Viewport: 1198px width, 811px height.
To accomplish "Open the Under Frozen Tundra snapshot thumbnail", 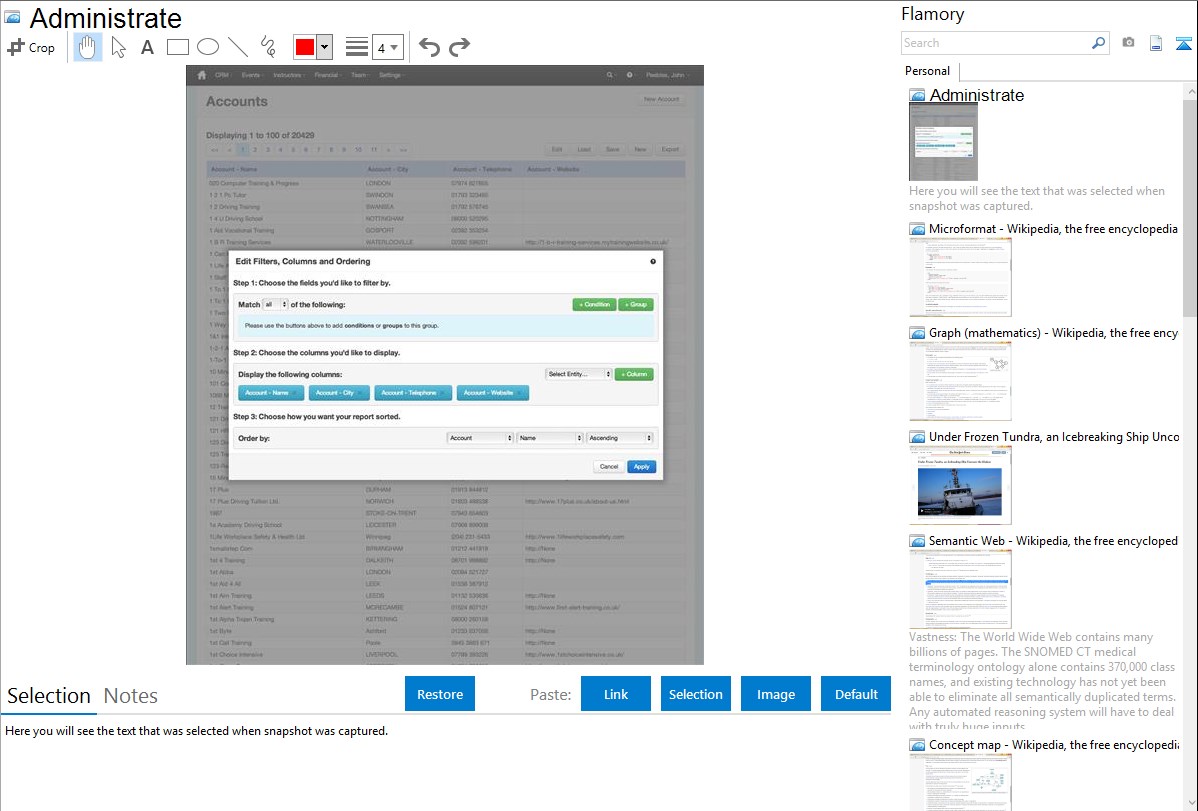I will 960,485.
